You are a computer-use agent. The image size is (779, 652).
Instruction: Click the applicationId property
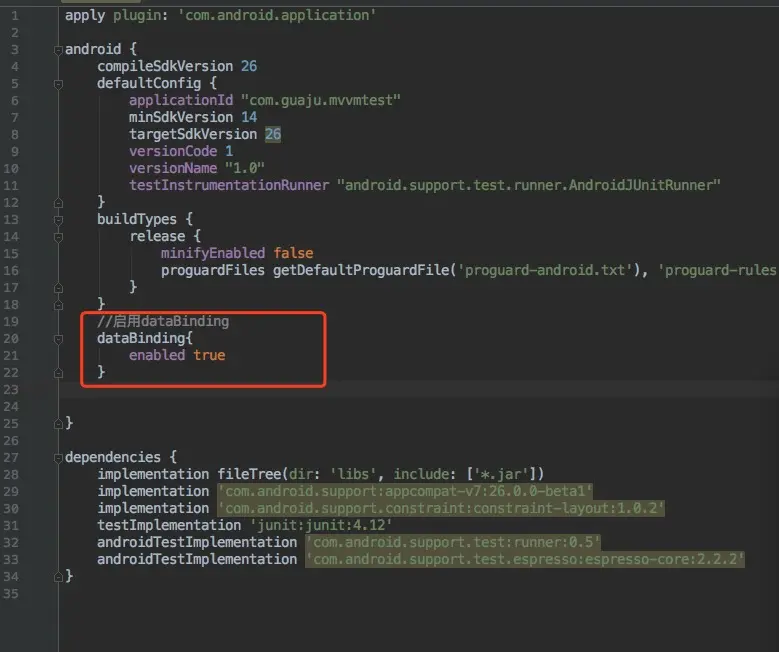click(x=181, y=100)
